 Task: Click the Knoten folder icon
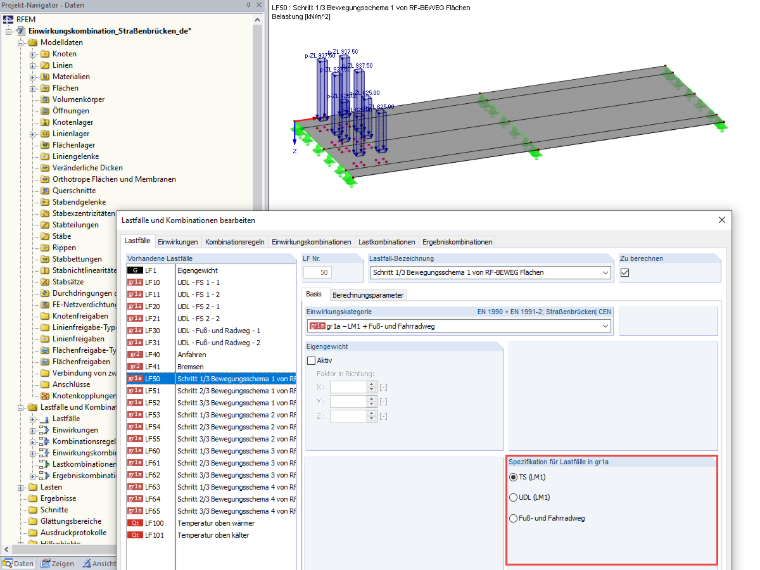coord(45,54)
